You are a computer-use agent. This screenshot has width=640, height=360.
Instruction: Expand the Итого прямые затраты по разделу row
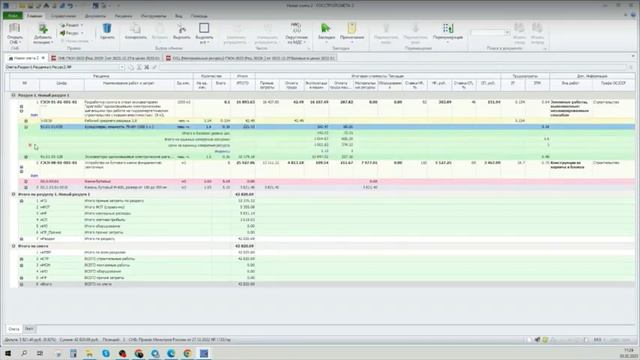point(22,201)
